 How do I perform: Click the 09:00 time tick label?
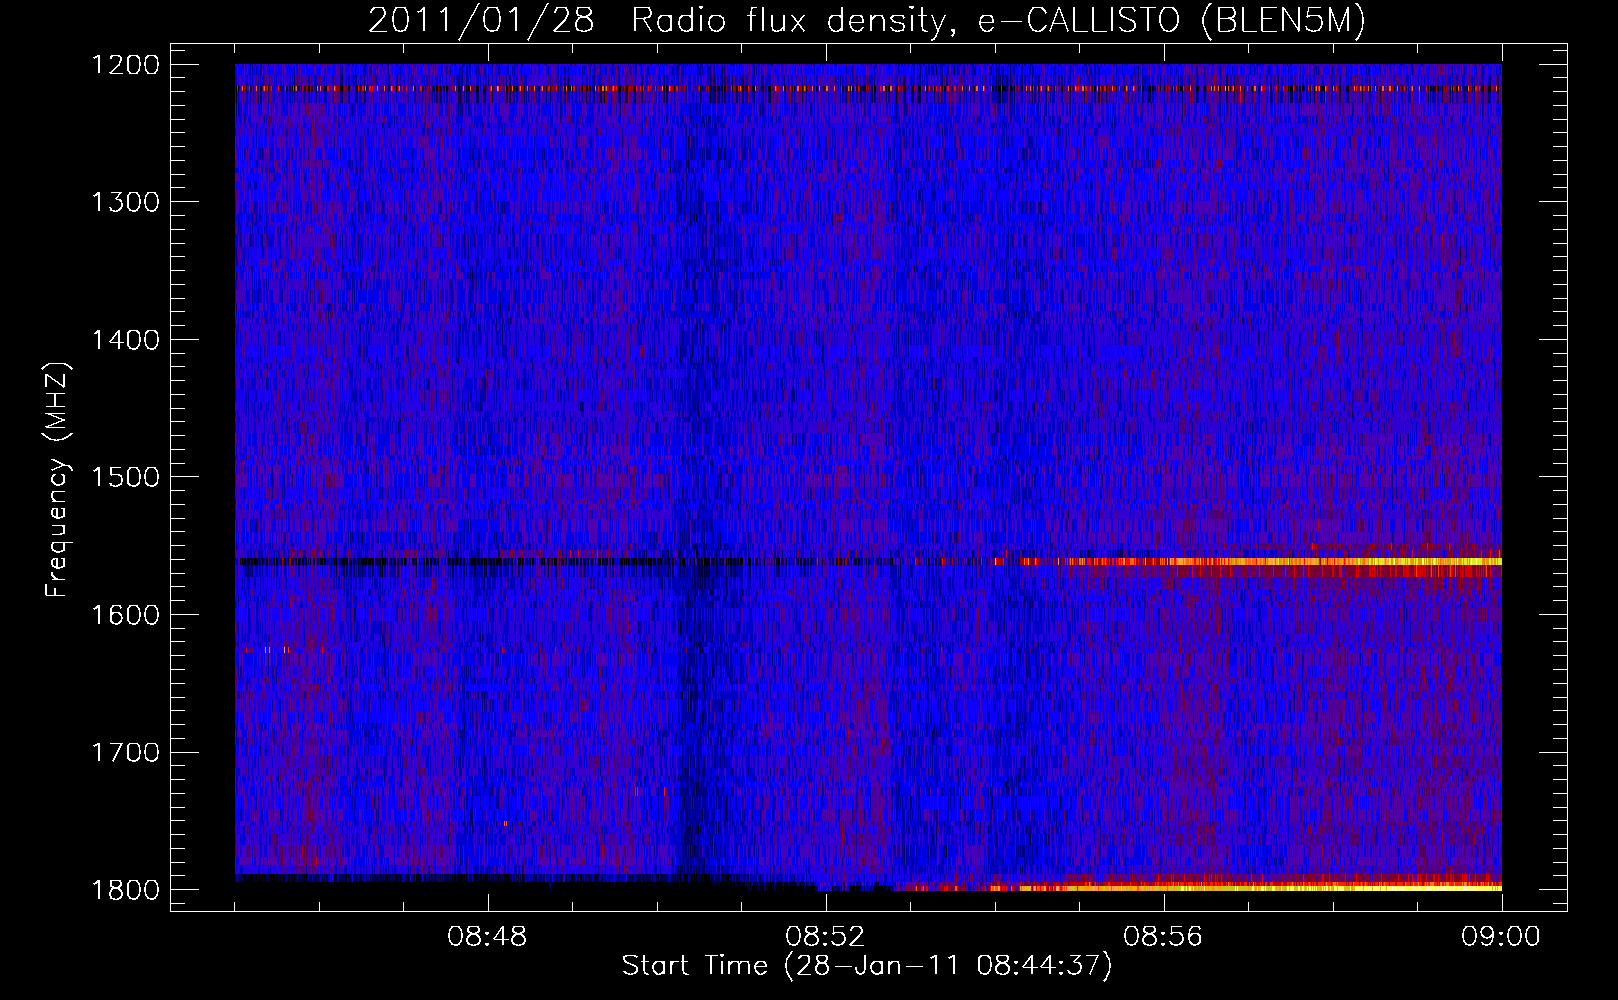(x=1501, y=937)
